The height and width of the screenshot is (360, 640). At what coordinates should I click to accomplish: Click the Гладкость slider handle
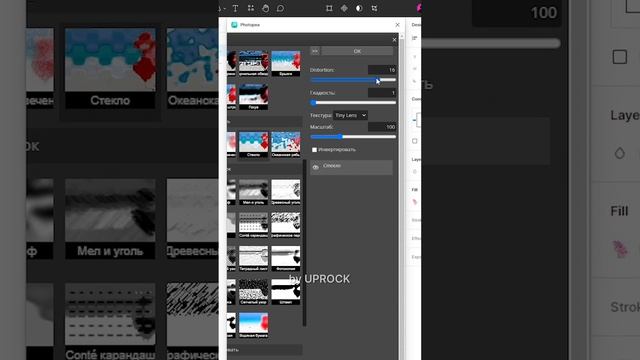click(313, 103)
